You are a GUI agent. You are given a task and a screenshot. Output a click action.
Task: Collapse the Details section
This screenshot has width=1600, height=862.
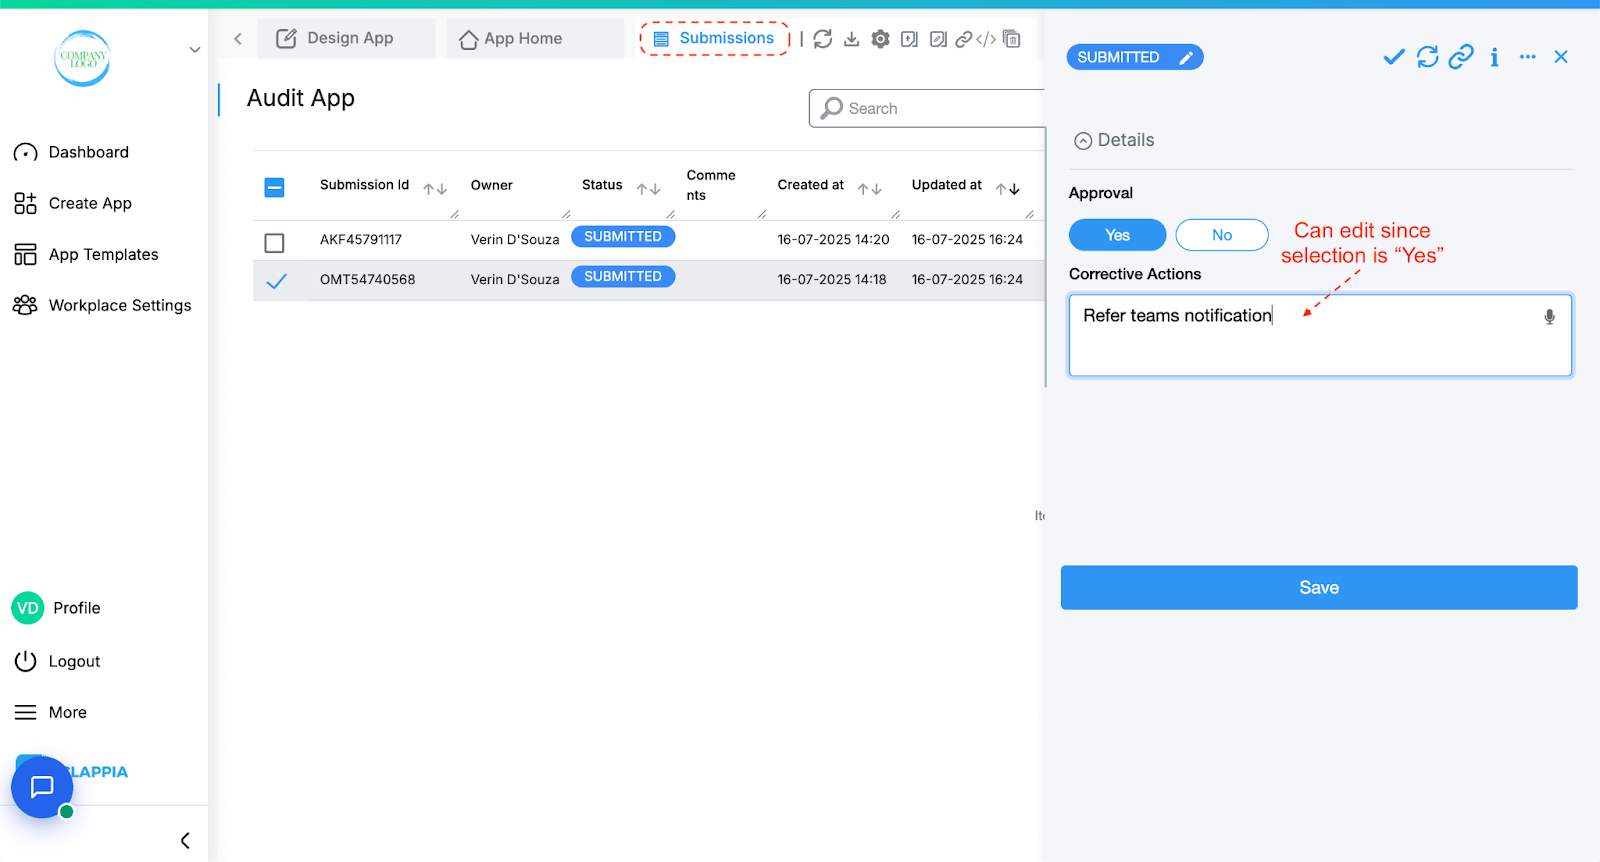click(x=1083, y=141)
